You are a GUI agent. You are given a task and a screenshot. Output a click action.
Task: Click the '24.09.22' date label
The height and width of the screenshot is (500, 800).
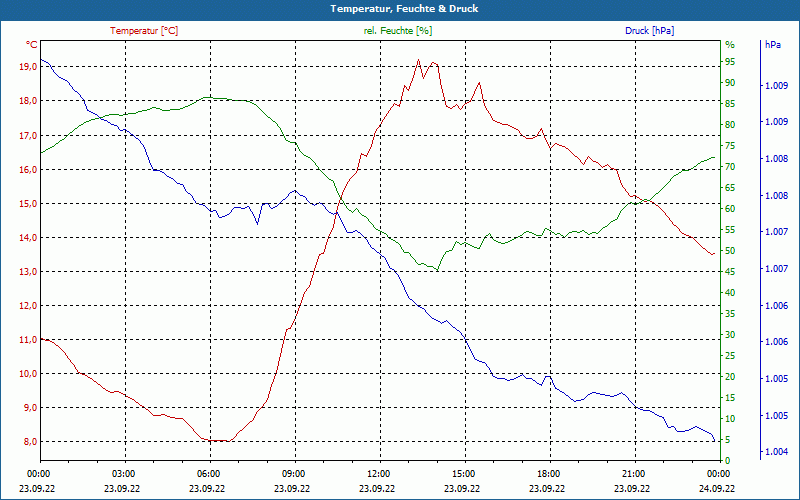tap(717, 489)
